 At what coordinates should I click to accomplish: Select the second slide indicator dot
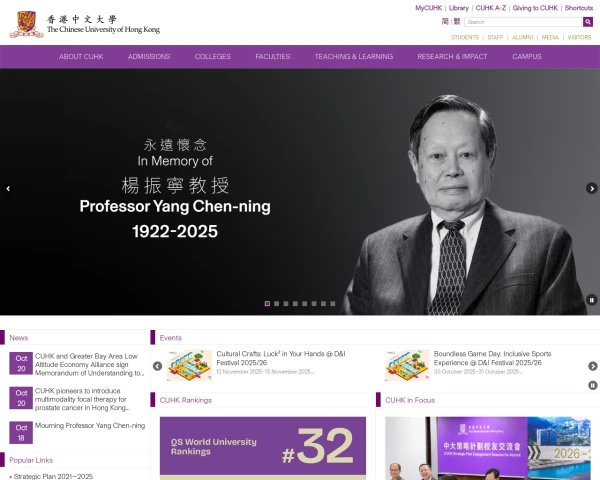pos(277,304)
